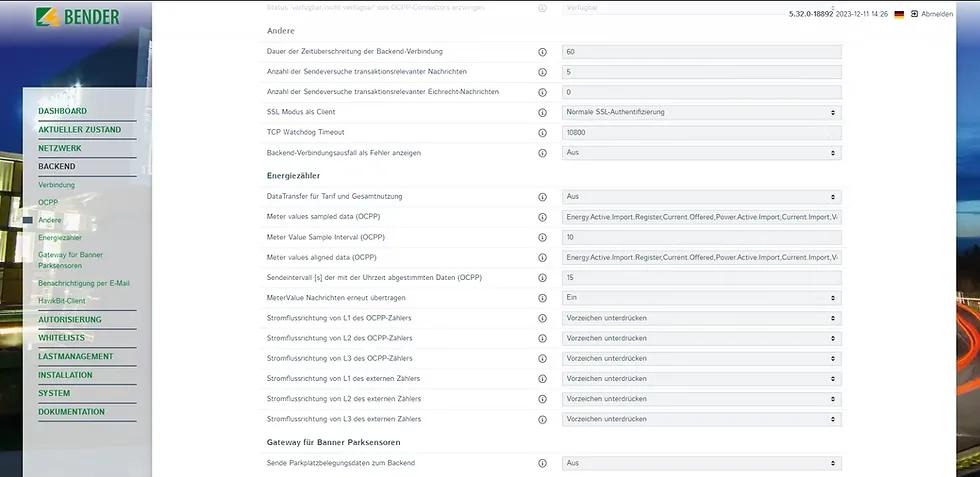
Task: Click Meter values aligned data field
Action: (x=701, y=258)
